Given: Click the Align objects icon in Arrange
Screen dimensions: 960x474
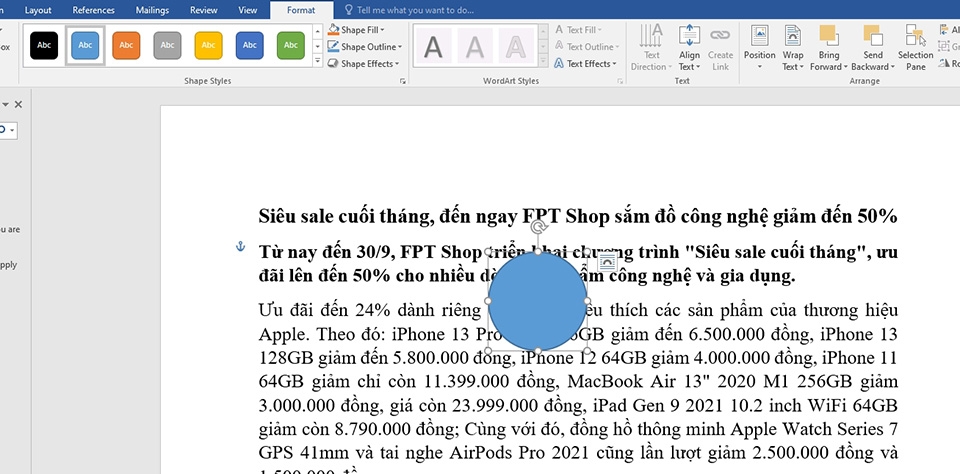Looking at the screenshot, I should coord(944,29).
